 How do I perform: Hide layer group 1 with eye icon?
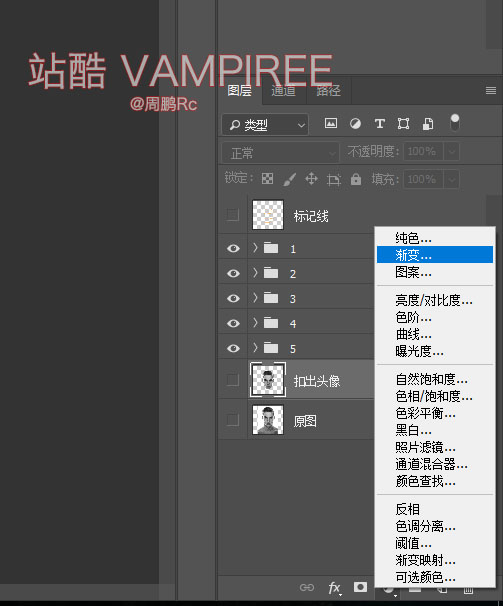click(x=233, y=249)
